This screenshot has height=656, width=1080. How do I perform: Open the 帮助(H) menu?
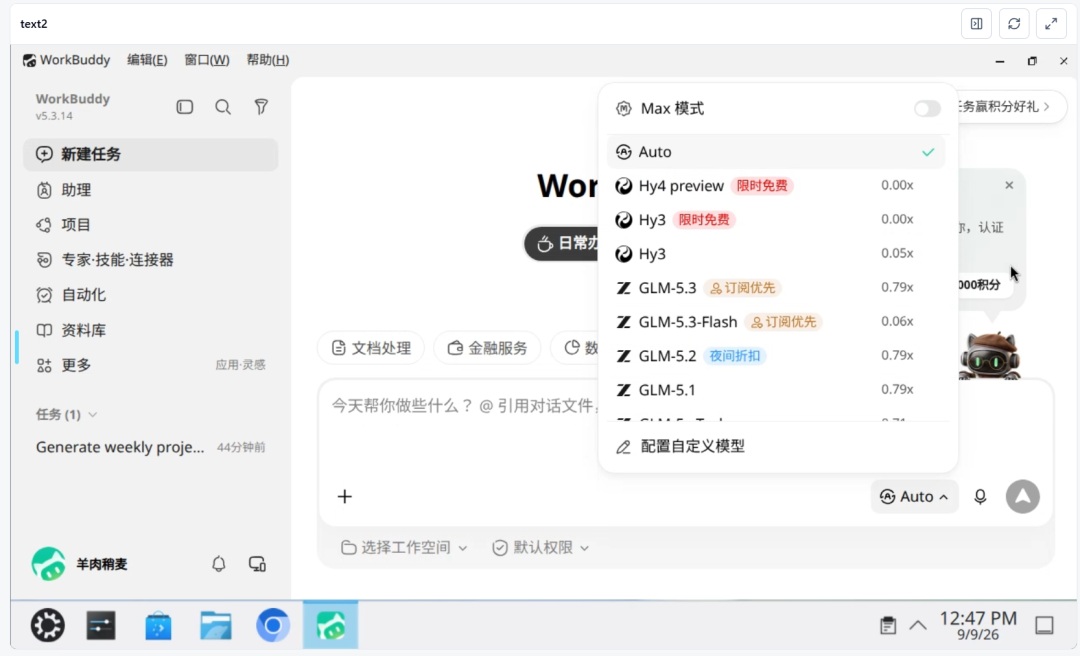[x=268, y=60]
